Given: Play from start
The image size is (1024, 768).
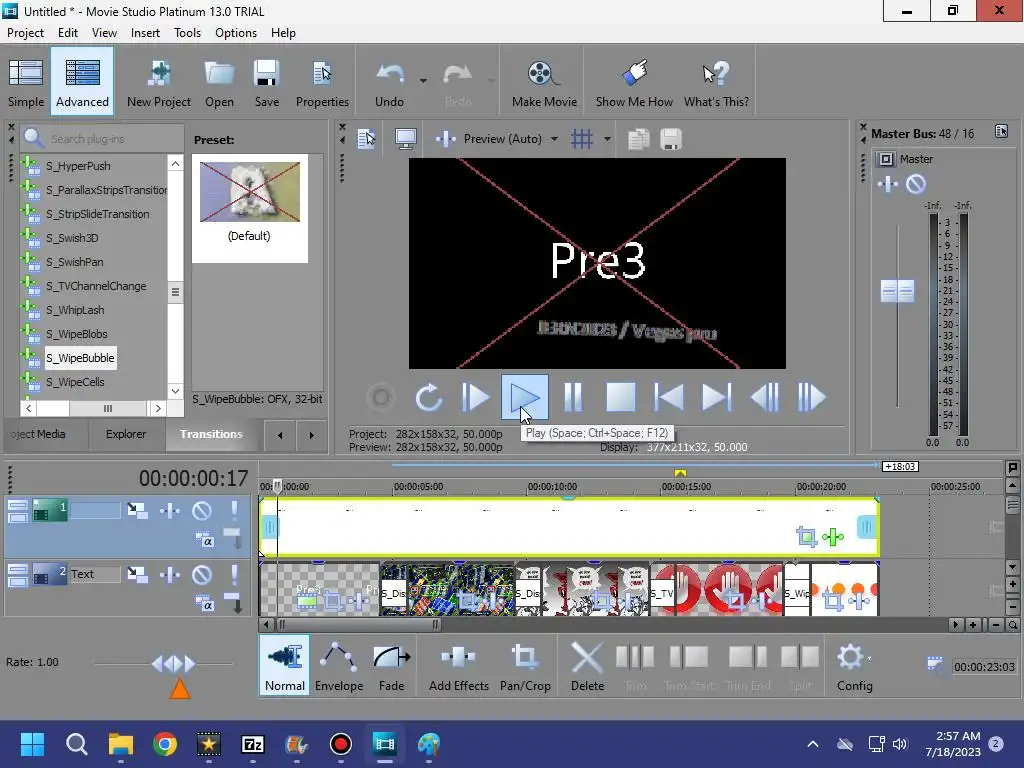Looking at the screenshot, I should (x=475, y=397).
